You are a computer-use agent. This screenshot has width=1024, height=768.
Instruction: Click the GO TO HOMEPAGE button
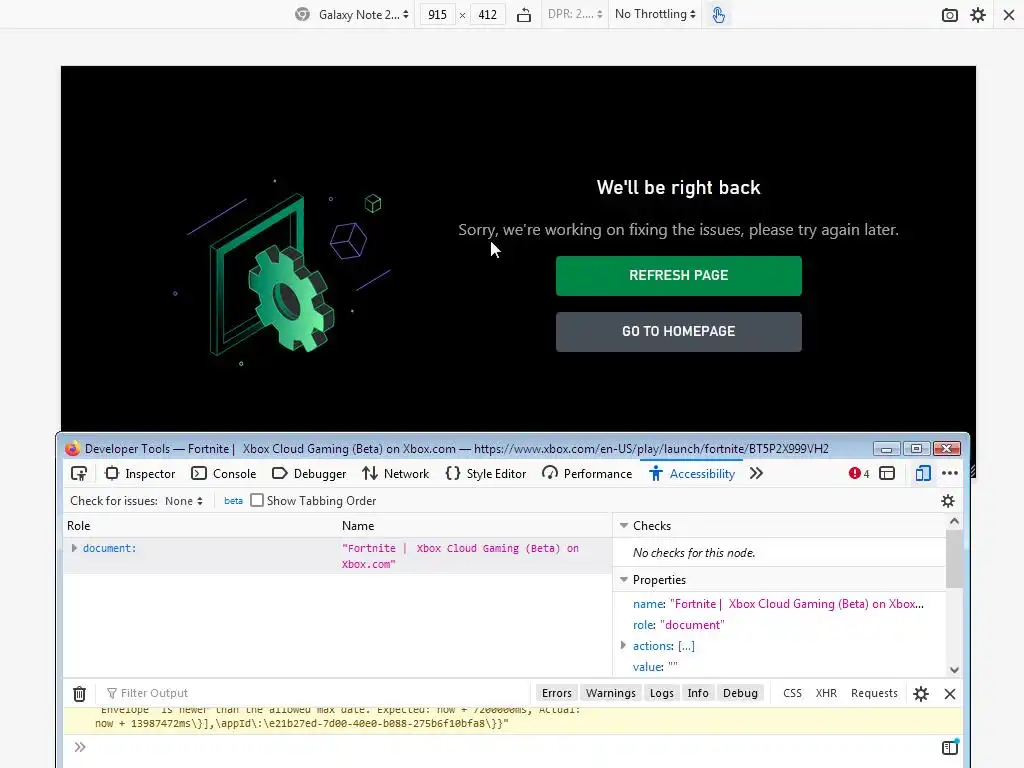click(x=679, y=332)
